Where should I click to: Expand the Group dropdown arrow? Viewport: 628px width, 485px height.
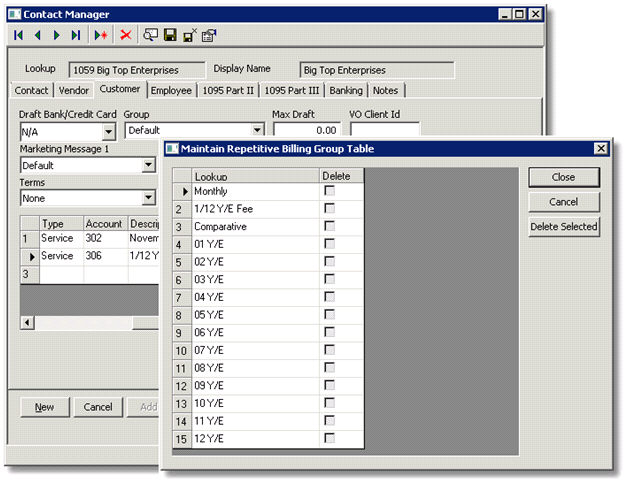click(x=257, y=130)
